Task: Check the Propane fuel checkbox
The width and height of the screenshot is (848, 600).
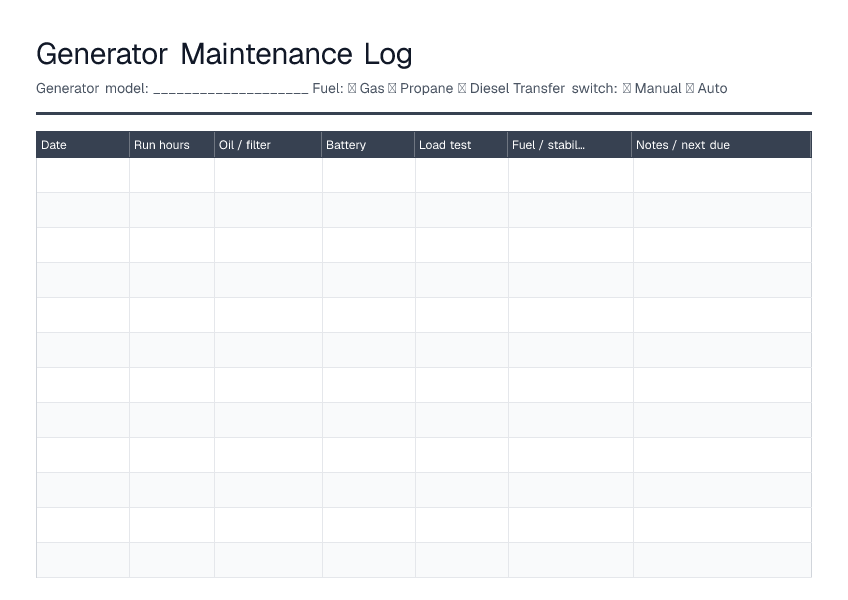Action: pos(392,88)
